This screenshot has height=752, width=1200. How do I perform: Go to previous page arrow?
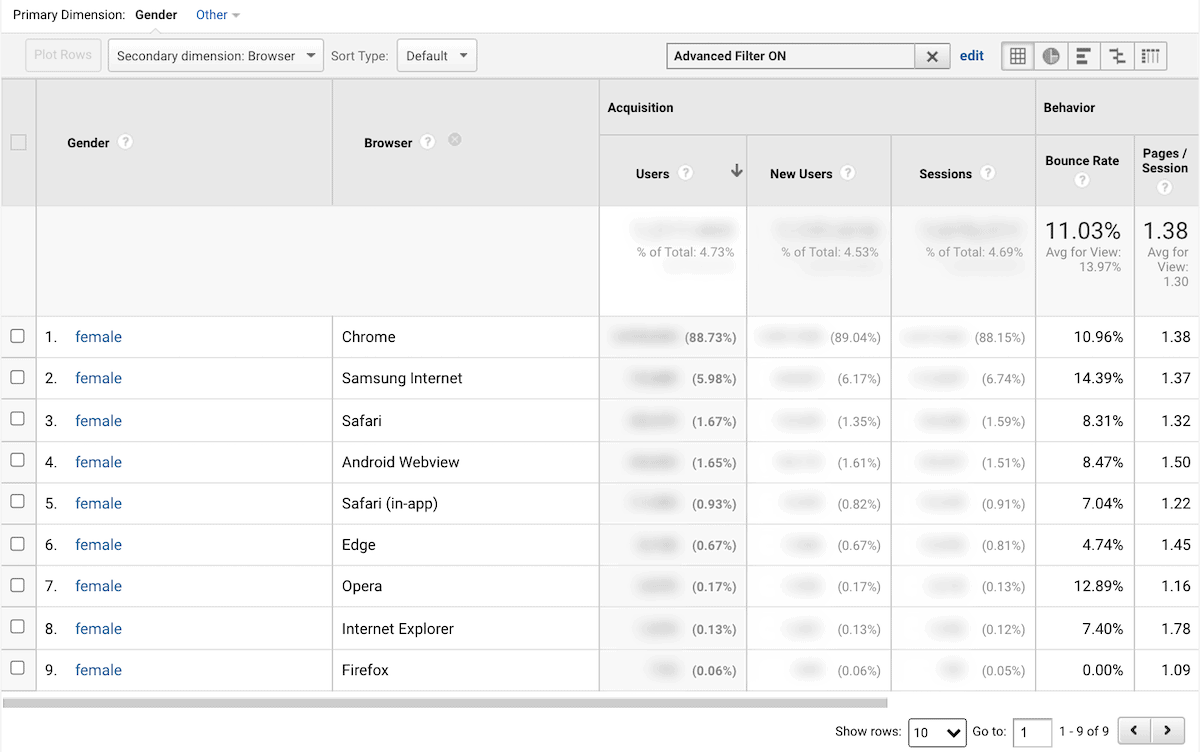[1134, 732]
